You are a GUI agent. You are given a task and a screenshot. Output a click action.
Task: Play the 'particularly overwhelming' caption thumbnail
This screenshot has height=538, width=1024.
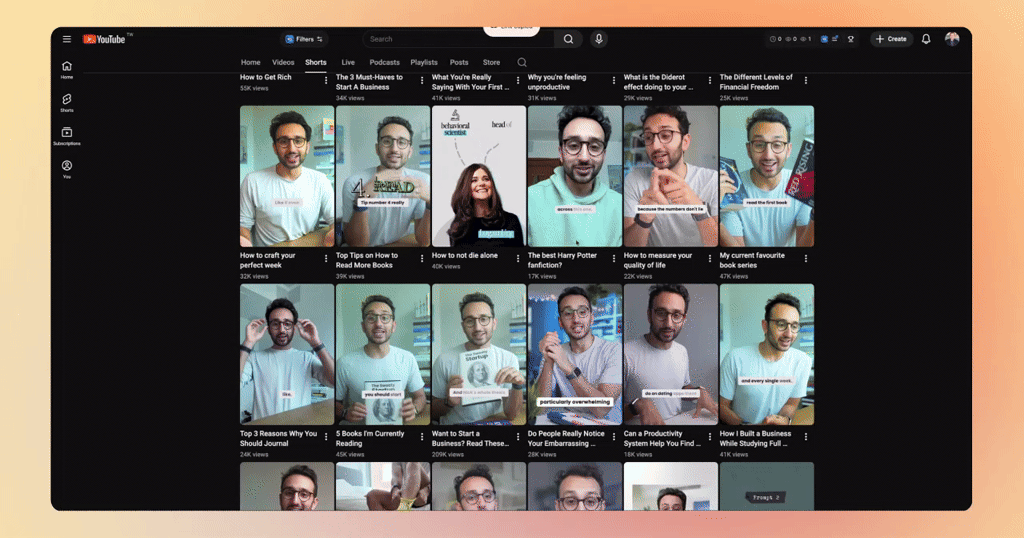click(x=575, y=355)
